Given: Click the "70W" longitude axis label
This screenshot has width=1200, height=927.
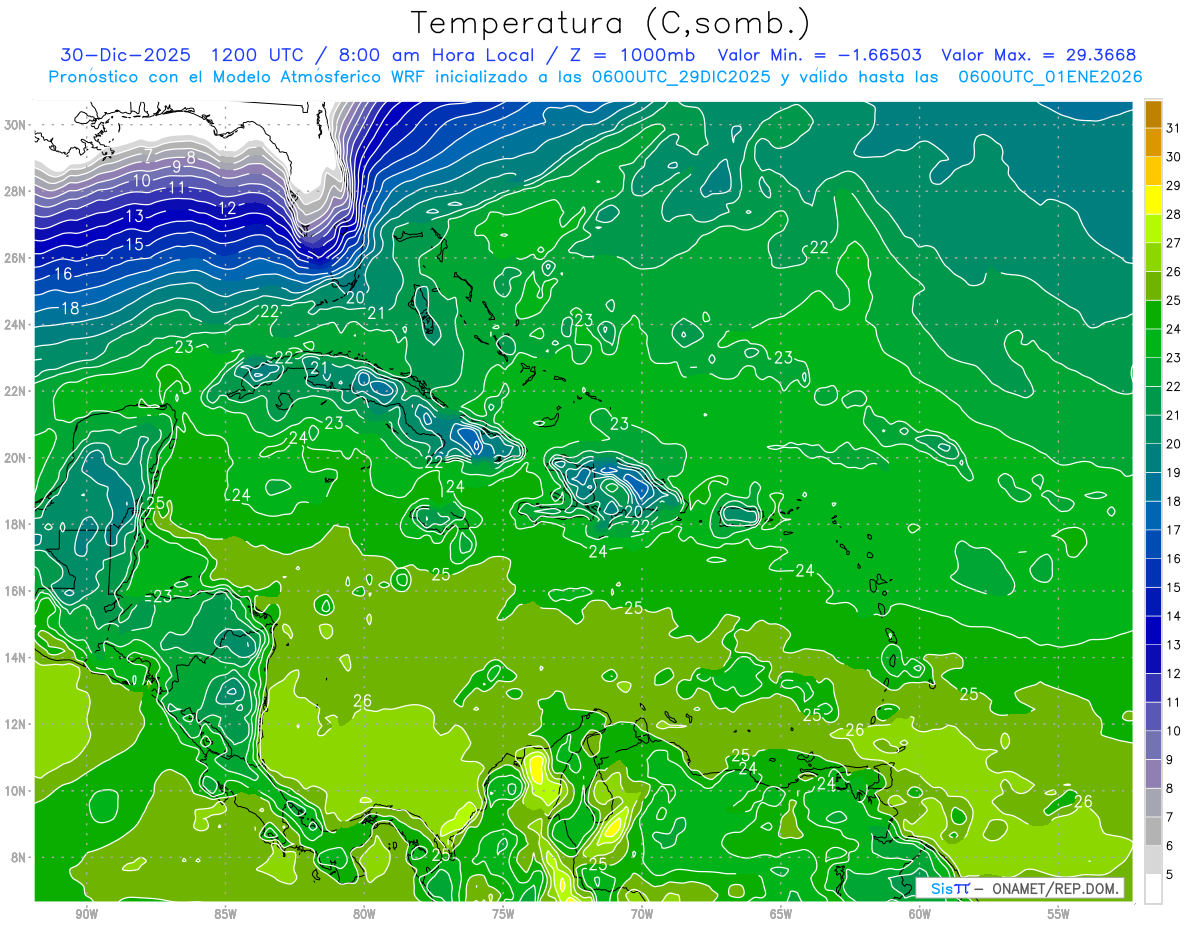Looking at the screenshot, I should (x=642, y=914).
